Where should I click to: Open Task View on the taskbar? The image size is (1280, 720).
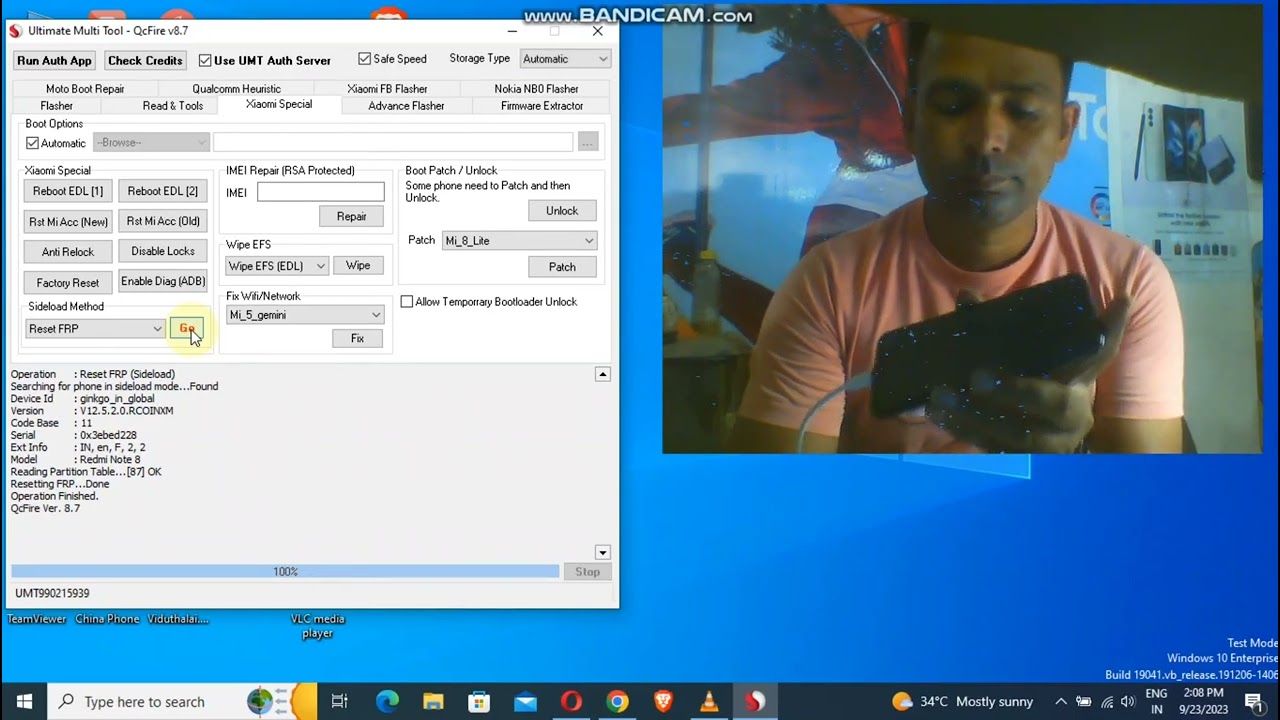coord(340,701)
